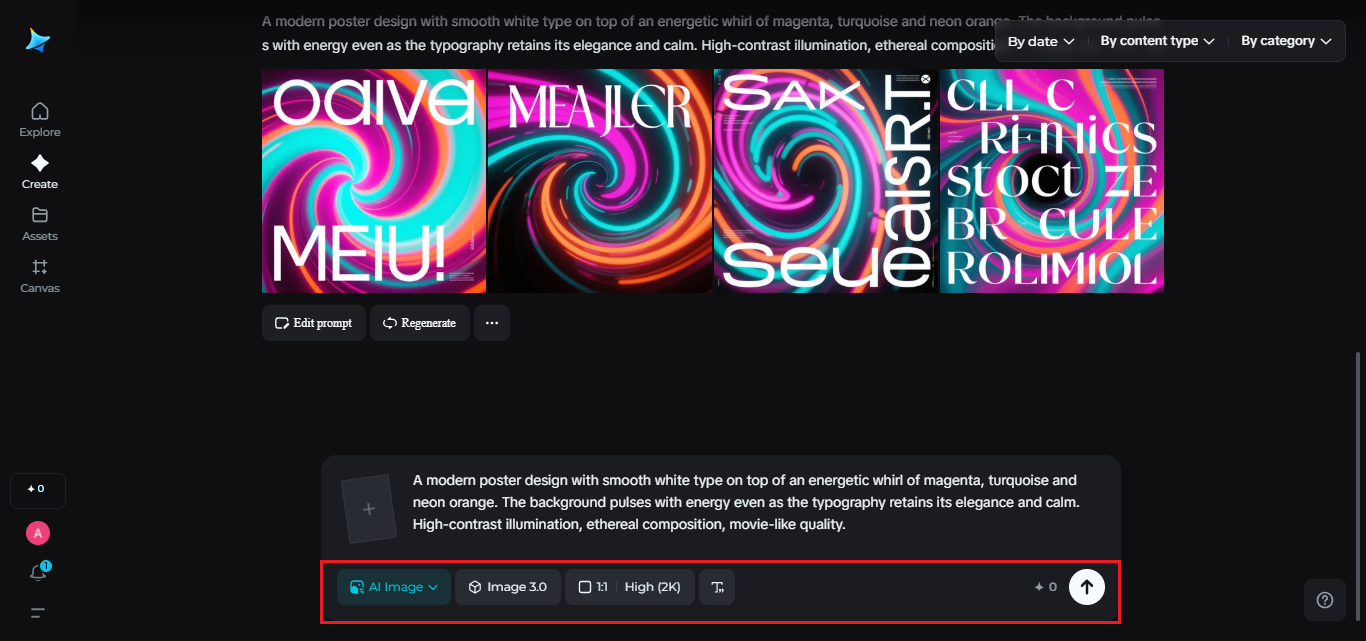Click the Dreamina logo icon
The height and width of the screenshot is (641, 1366).
(x=38, y=40)
